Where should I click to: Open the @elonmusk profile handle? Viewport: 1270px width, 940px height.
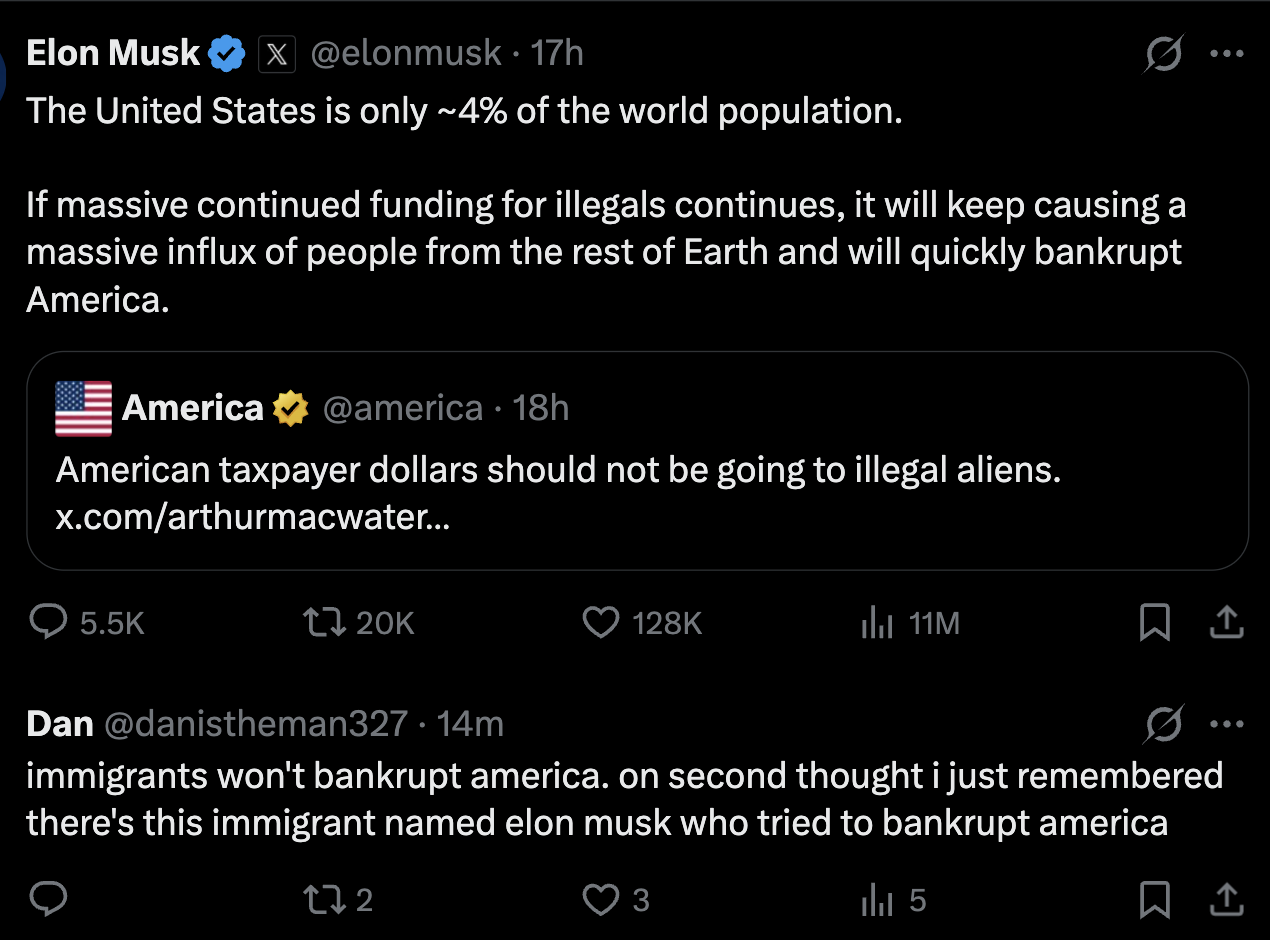click(406, 54)
